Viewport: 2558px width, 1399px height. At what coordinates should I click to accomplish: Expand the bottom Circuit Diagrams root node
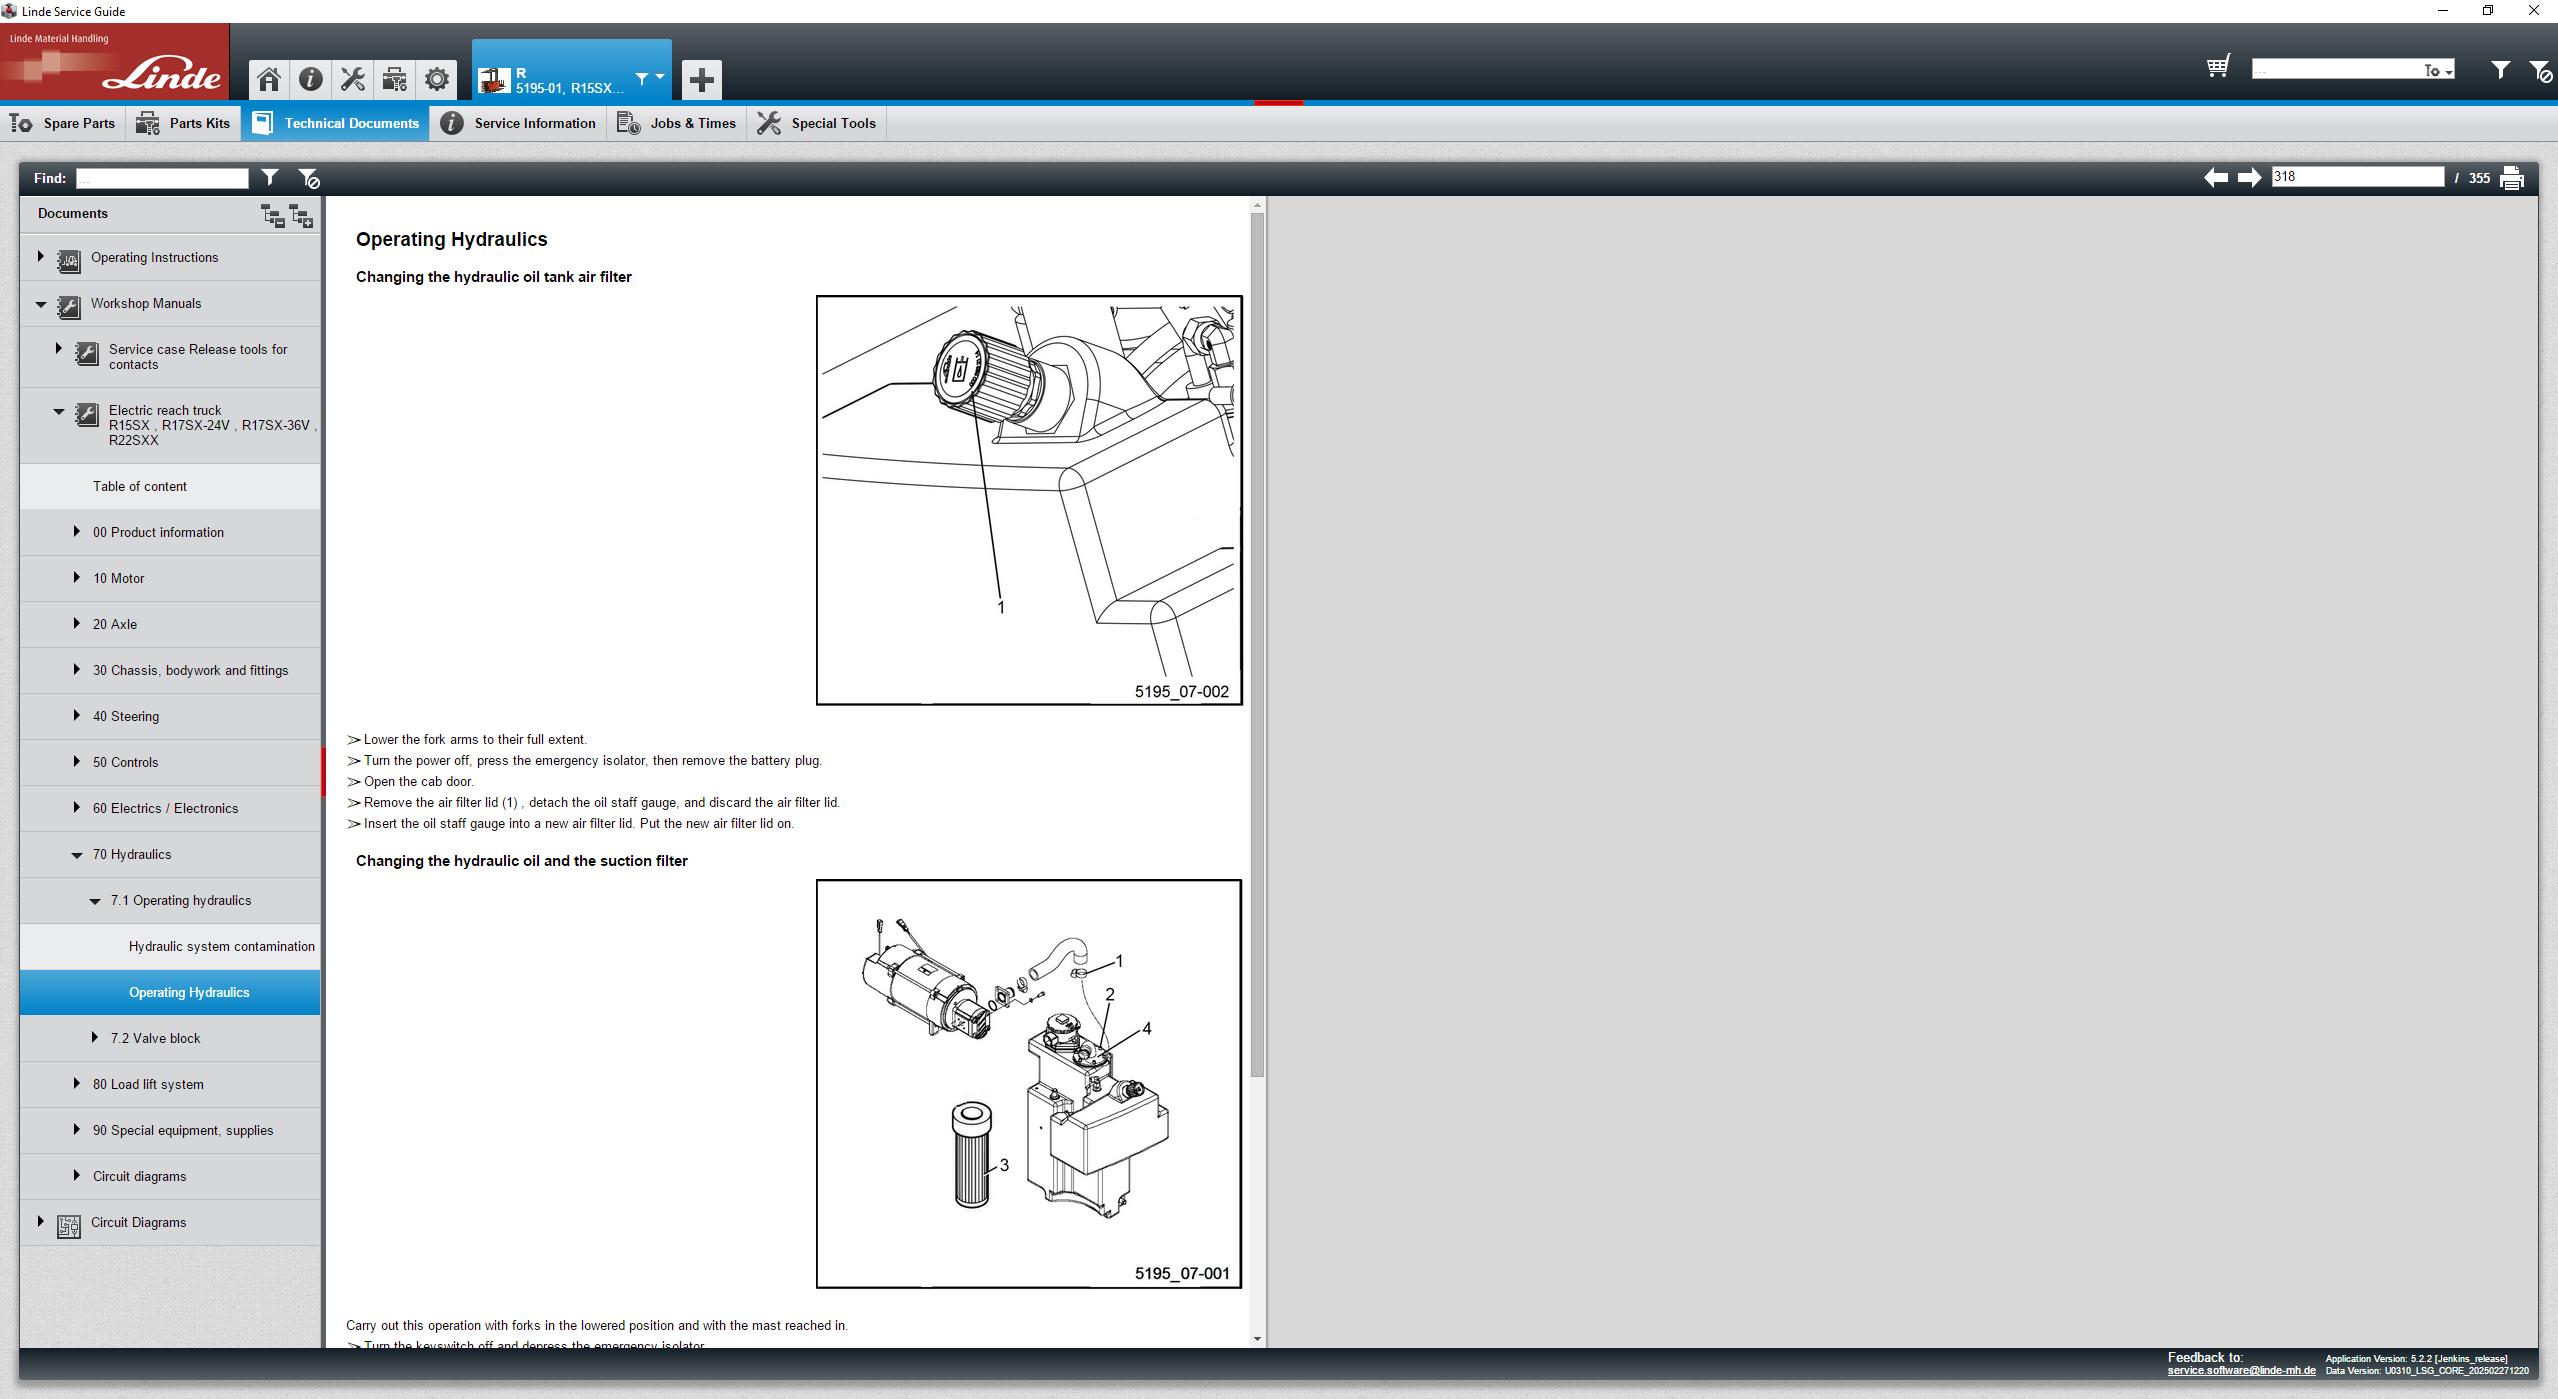pyautogui.click(x=40, y=1221)
